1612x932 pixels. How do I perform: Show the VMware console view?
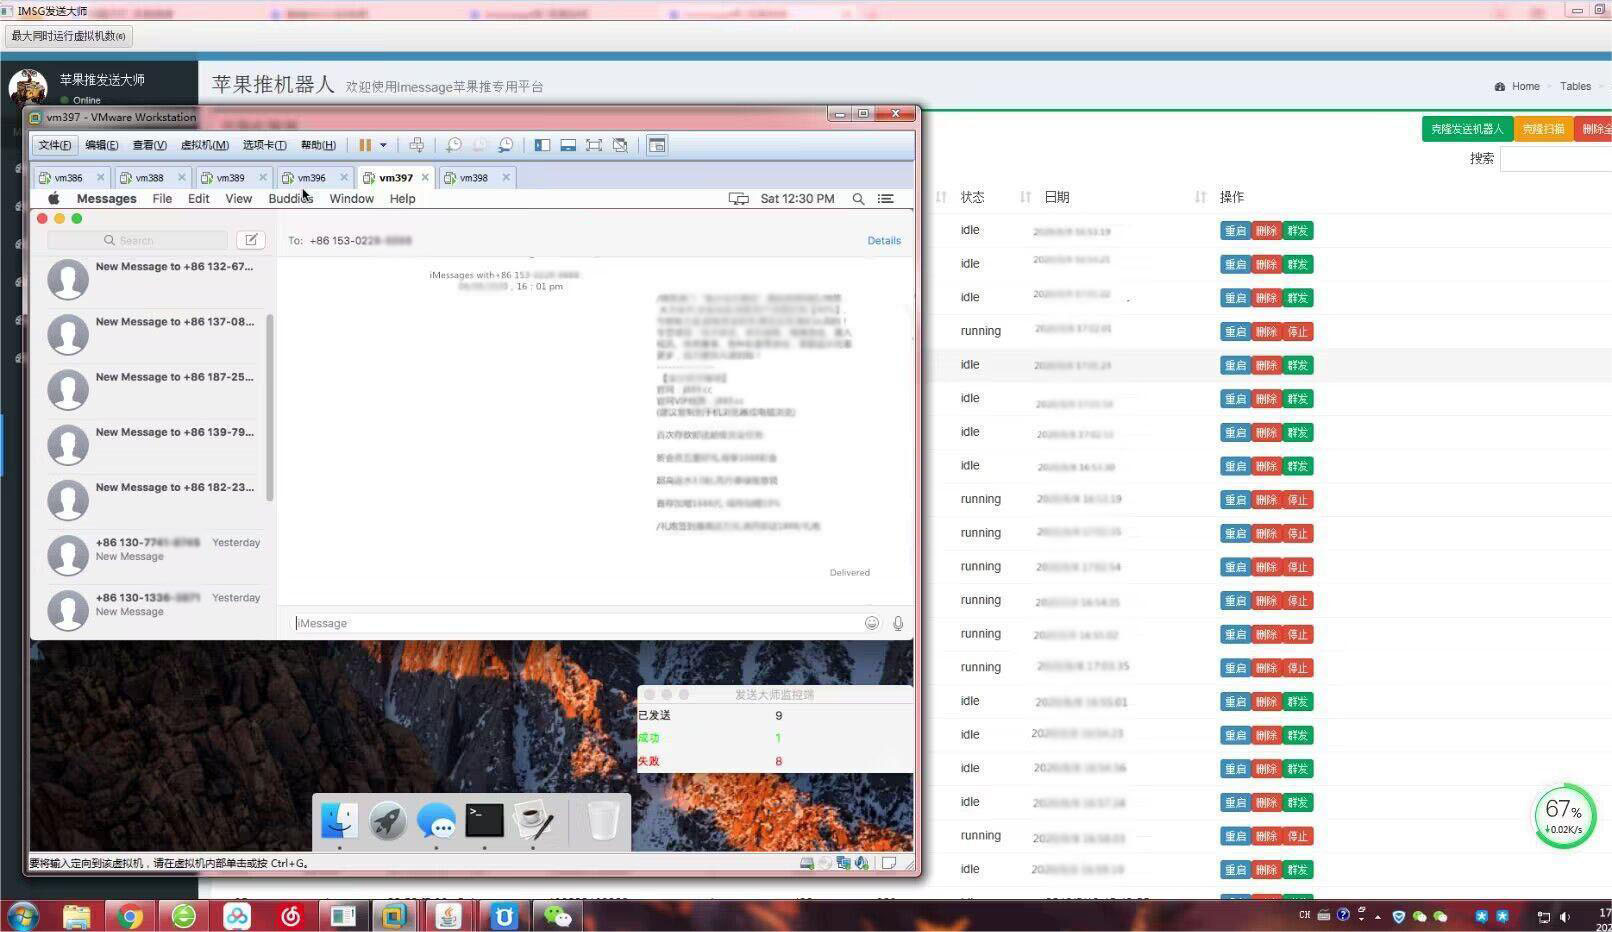[657, 145]
